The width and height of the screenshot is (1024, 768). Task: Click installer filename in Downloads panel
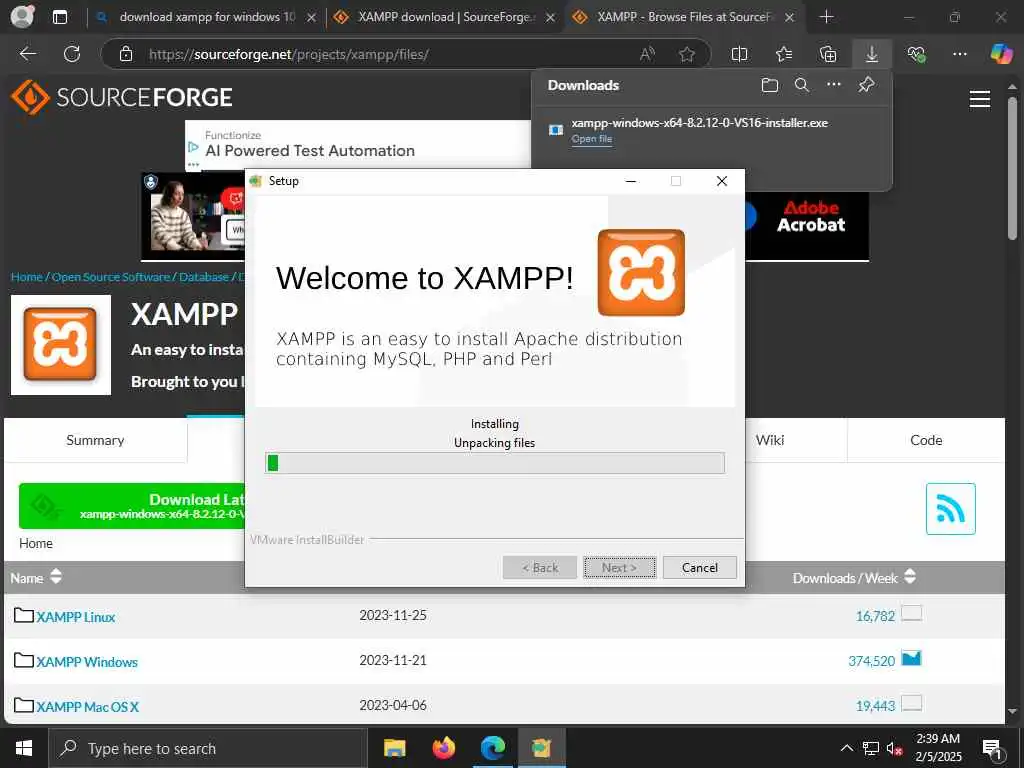point(699,123)
